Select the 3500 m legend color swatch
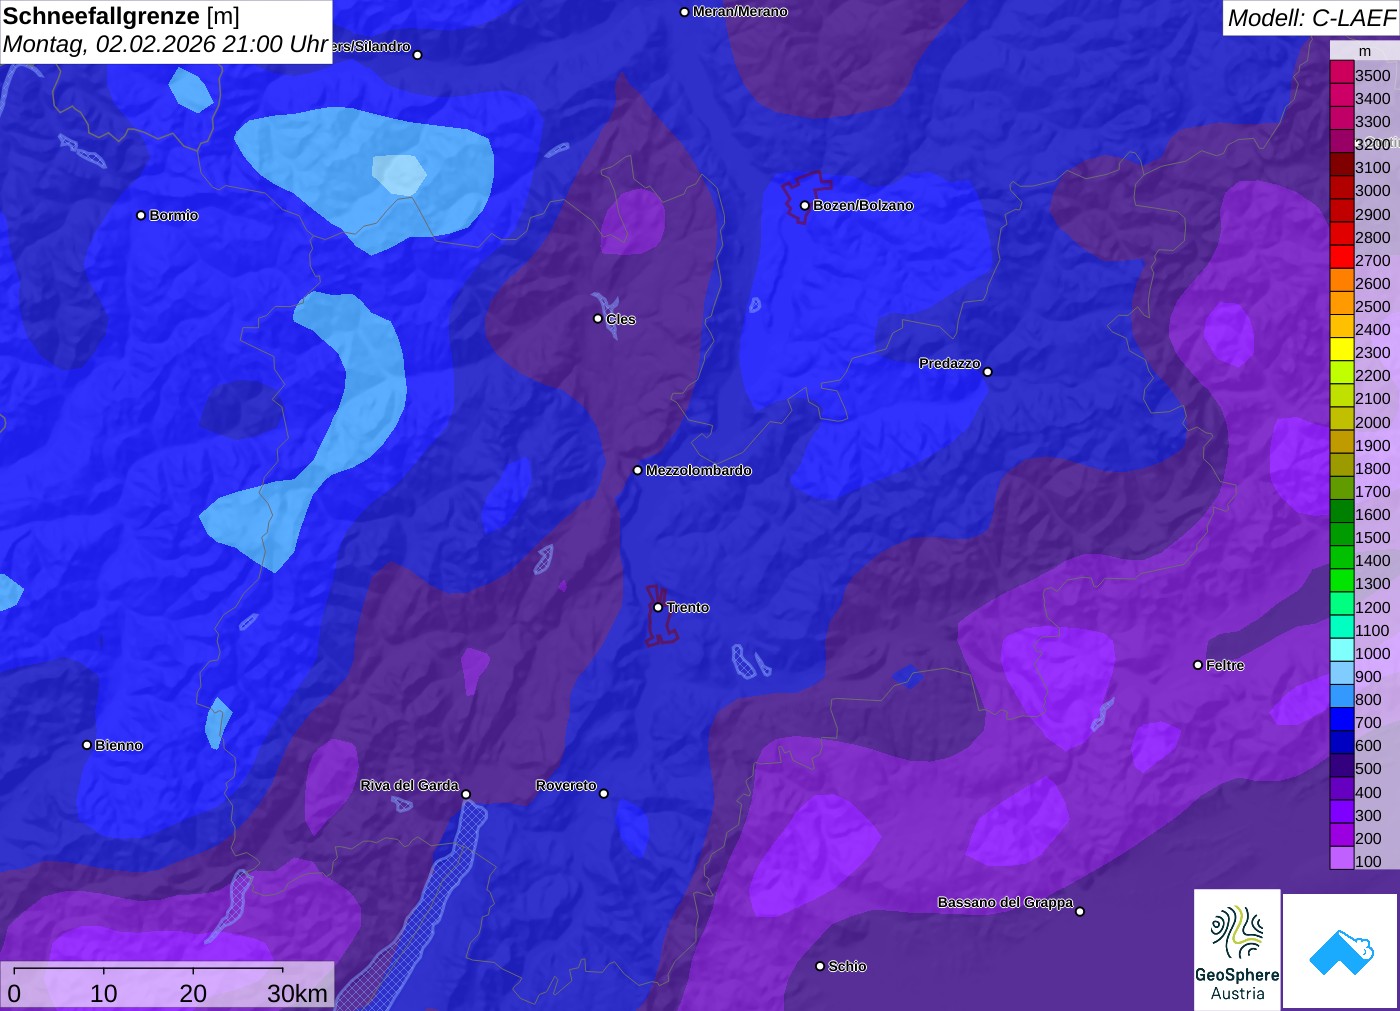The height and width of the screenshot is (1011, 1400). click(x=1342, y=73)
